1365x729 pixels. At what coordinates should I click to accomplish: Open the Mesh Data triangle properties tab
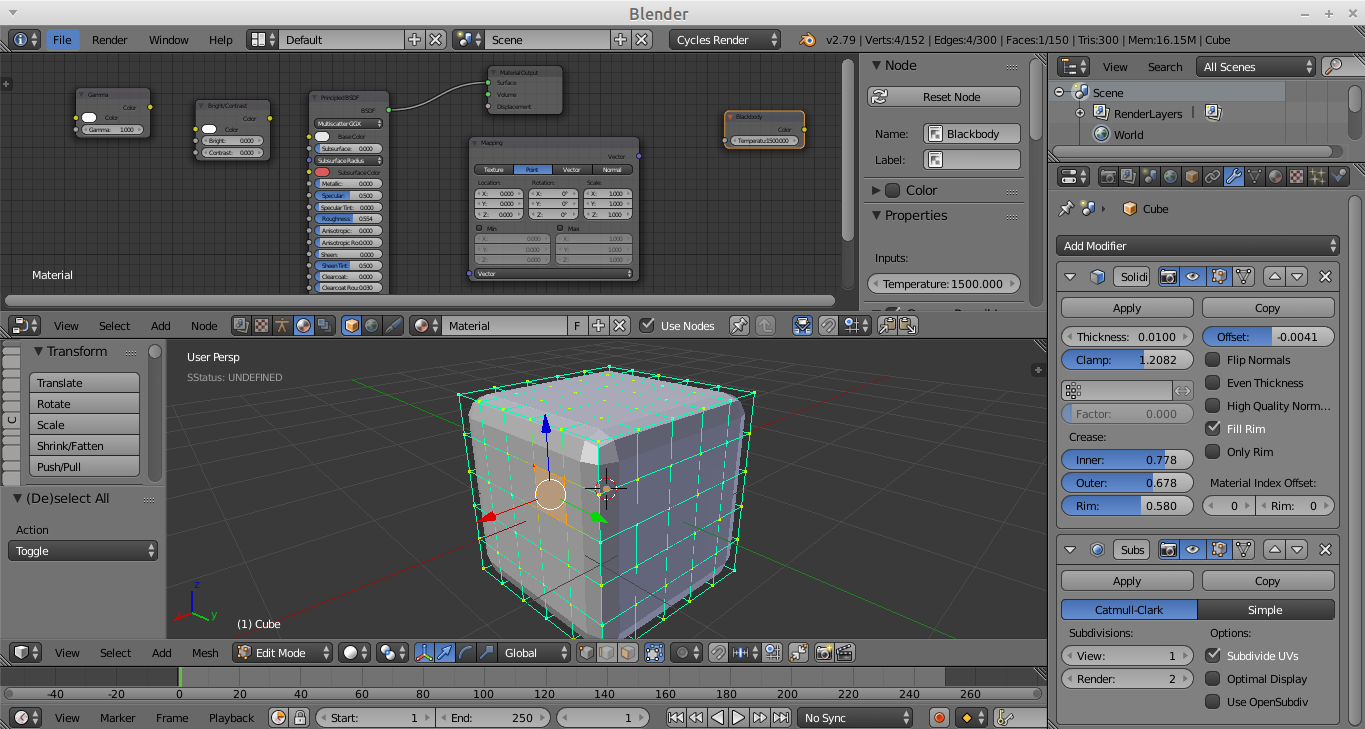[1254, 177]
